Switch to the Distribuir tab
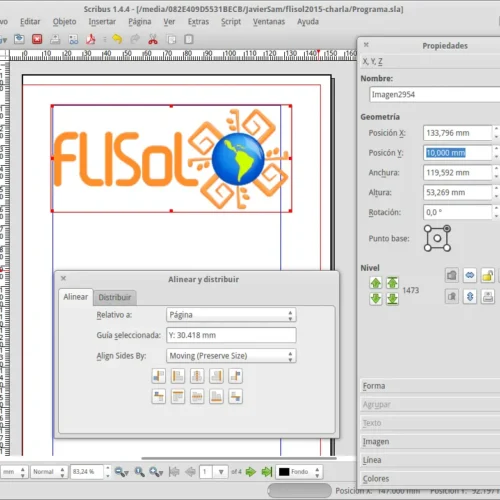 (115, 297)
